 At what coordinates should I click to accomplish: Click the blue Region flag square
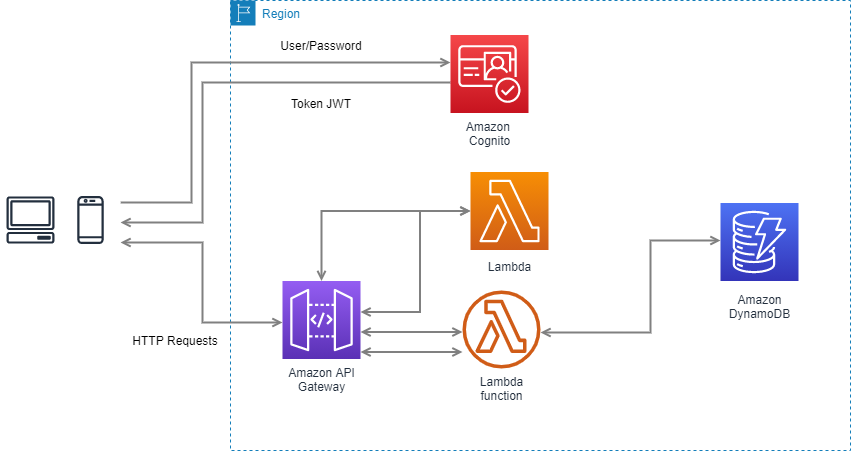243,13
